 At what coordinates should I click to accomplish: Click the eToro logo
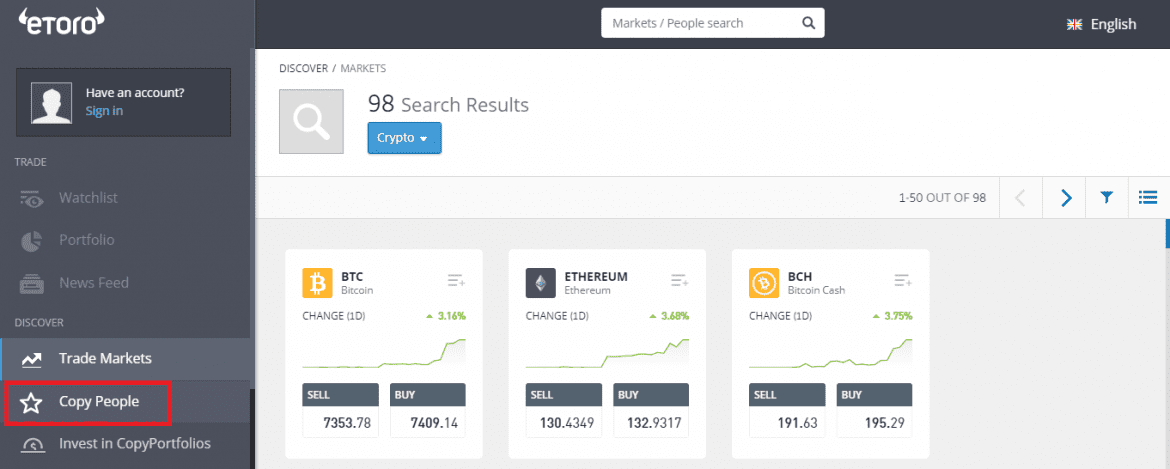[x=62, y=22]
